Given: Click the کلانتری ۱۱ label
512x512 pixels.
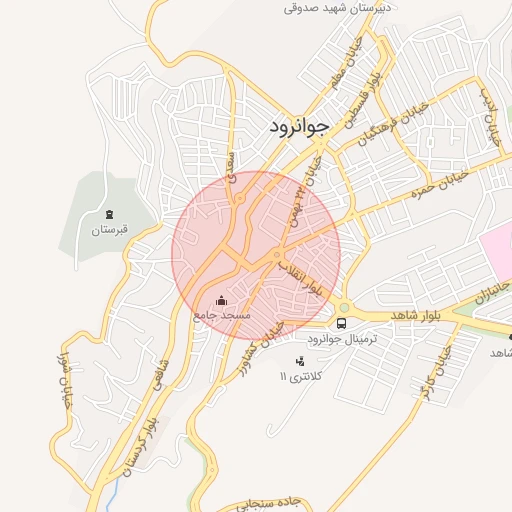Looking at the screenshot, I should click(x=301, y=377).
